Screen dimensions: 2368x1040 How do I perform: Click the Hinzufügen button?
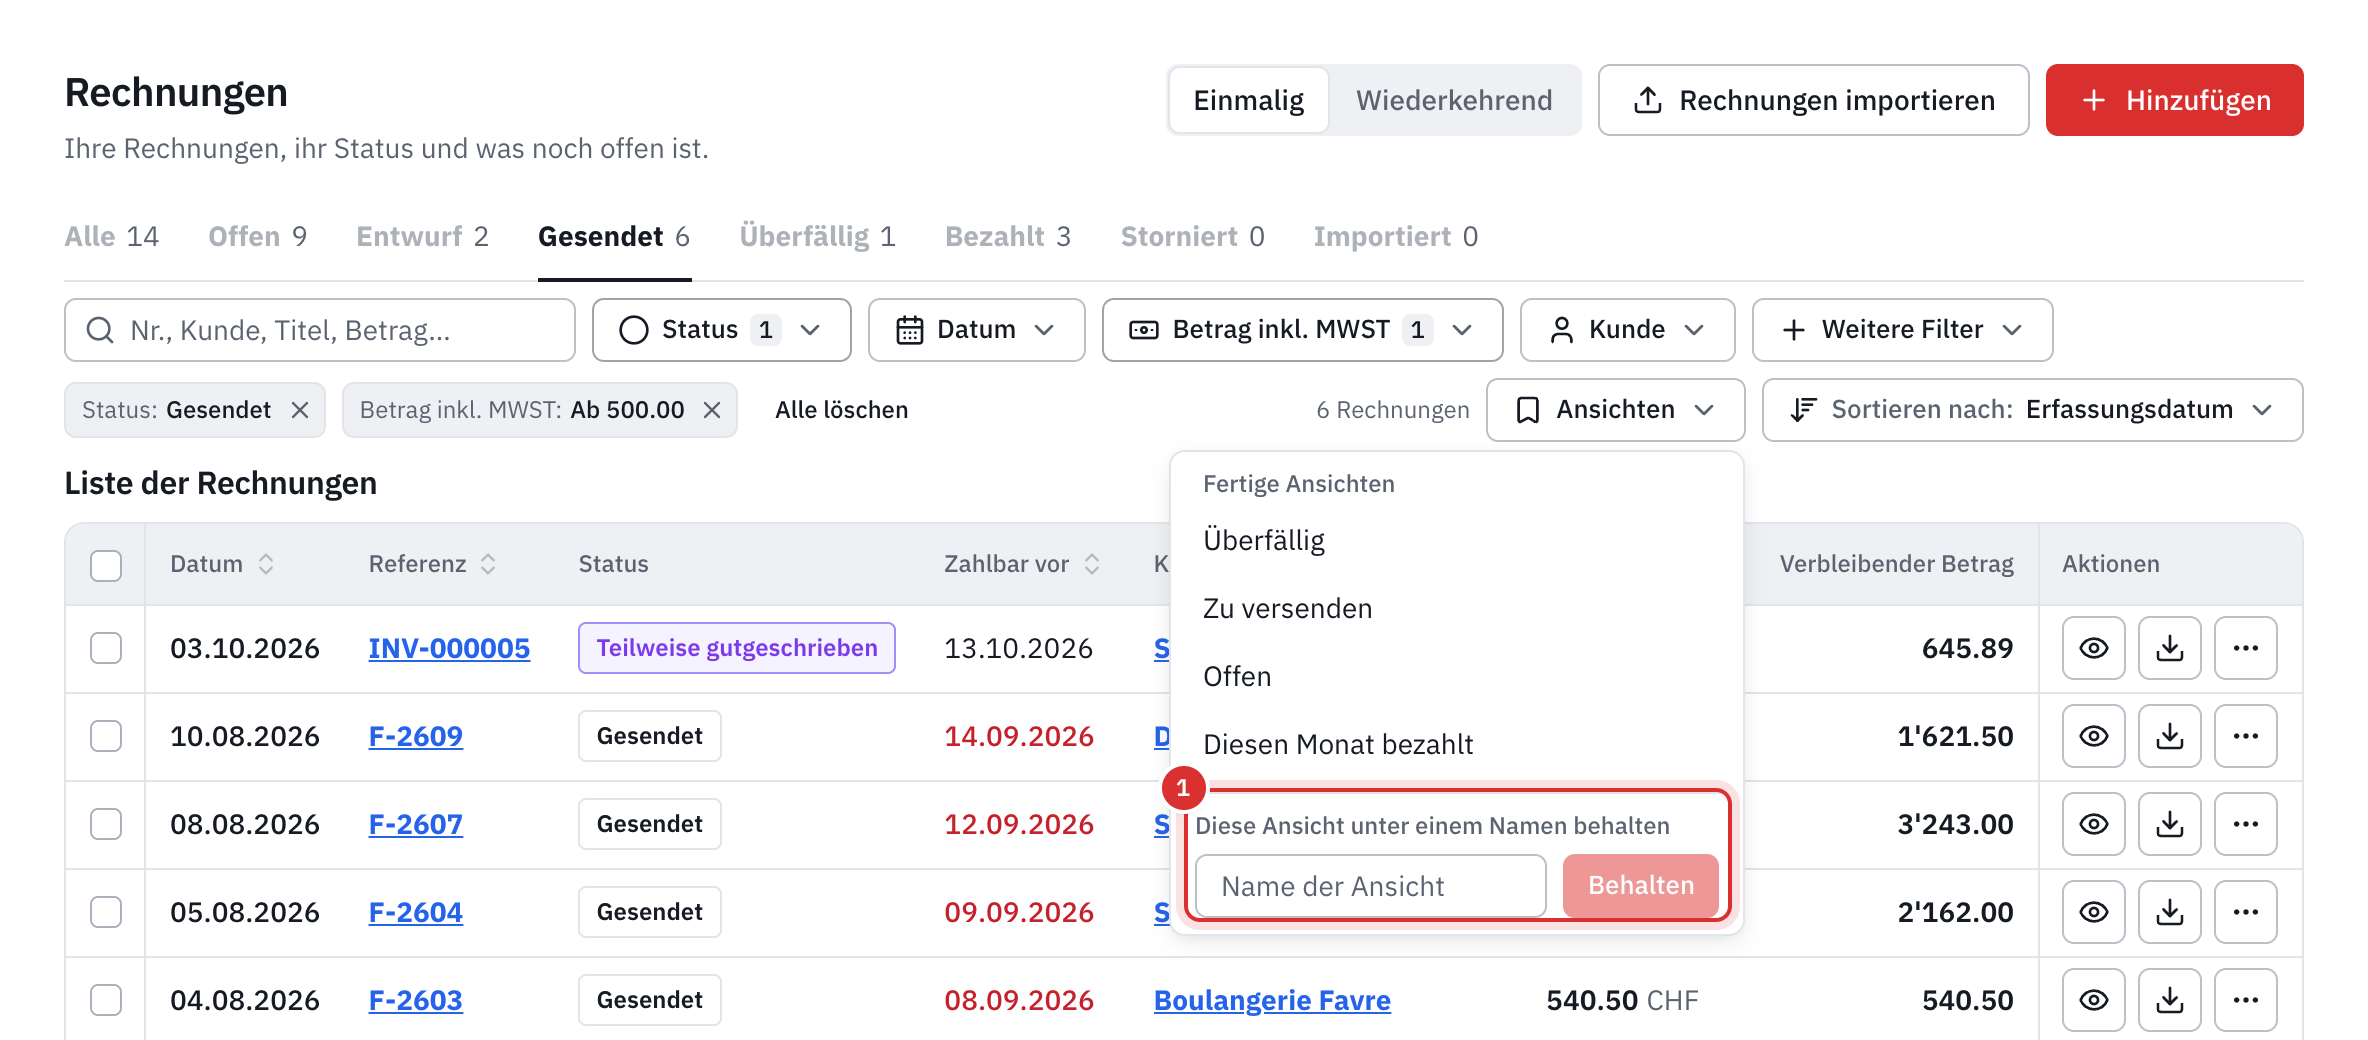tap(2174, 100)
